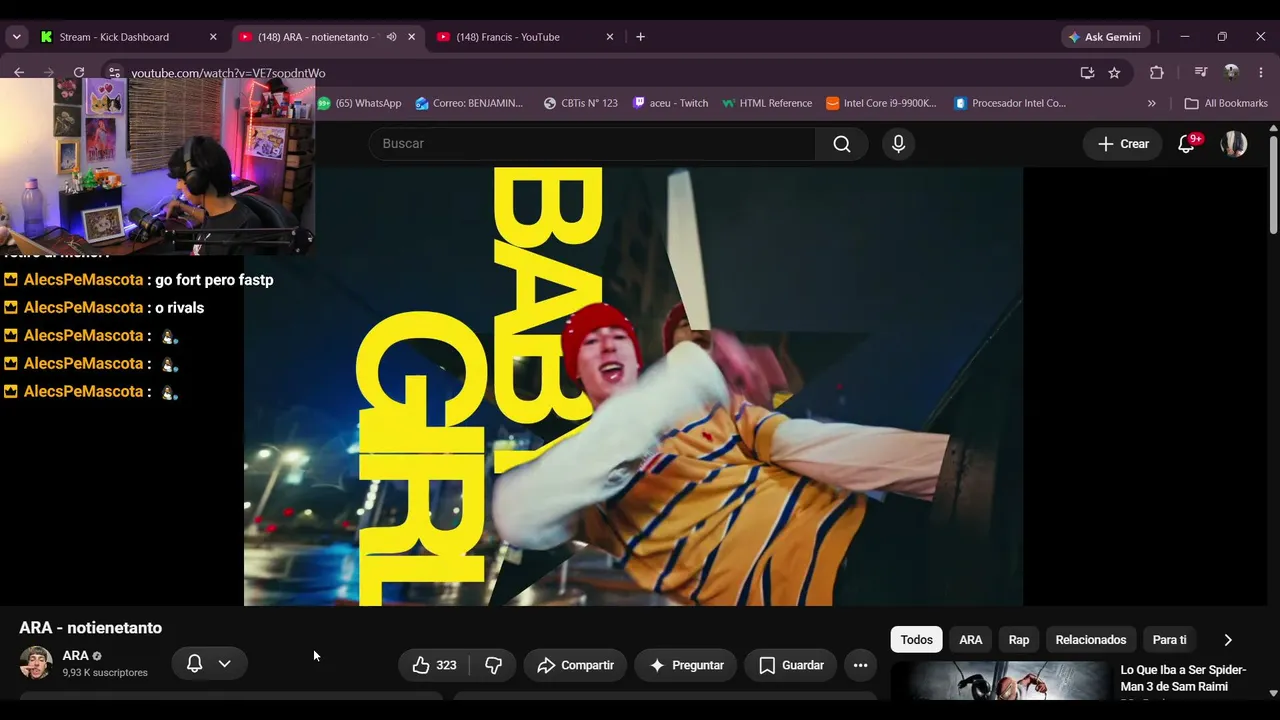The width and height of the screenshot is (1280, 720).
Task: Click the video title "ARA - notienetanto"
Action: tap(90, 628)
